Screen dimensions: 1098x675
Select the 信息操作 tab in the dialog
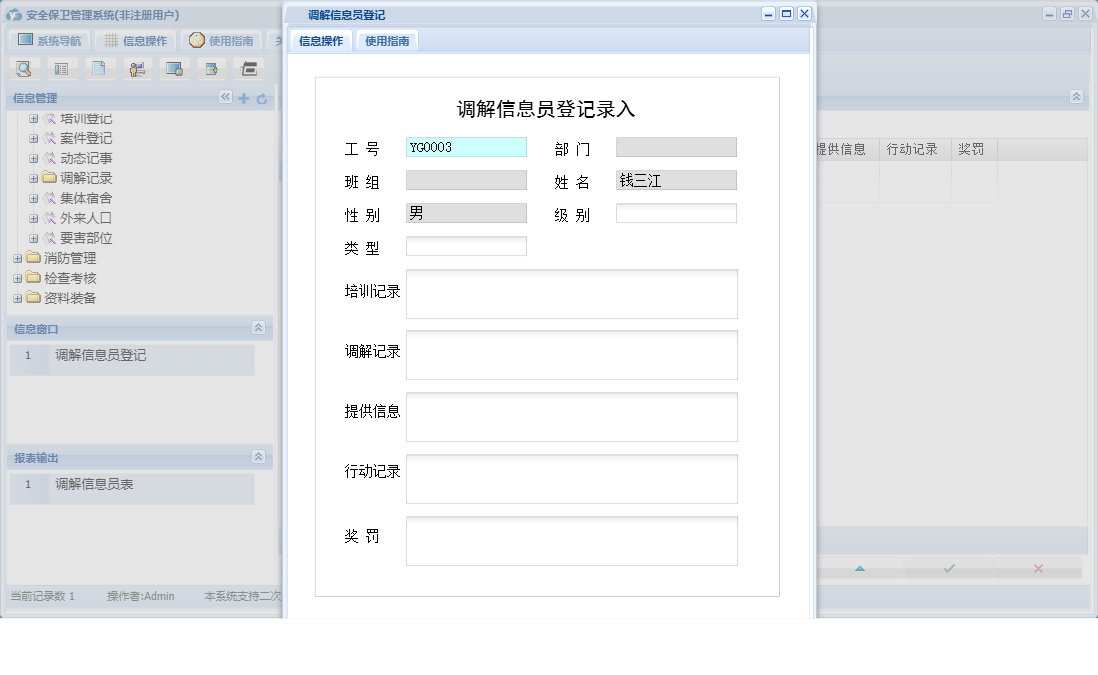click(x=319, y=42)
